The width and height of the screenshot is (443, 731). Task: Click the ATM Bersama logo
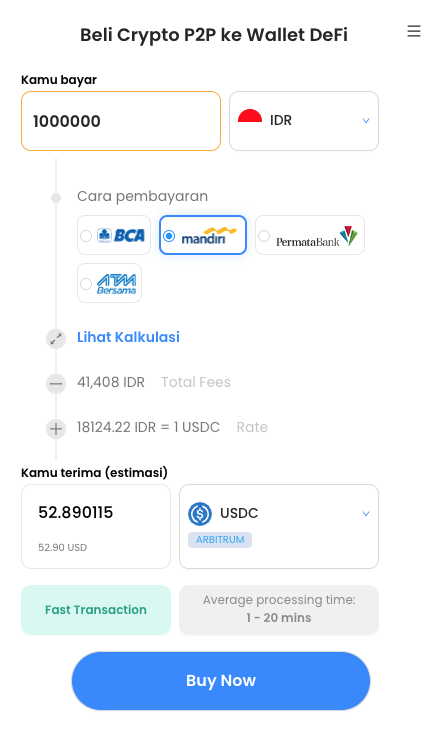pyautogui.click(x=117, y=284)
